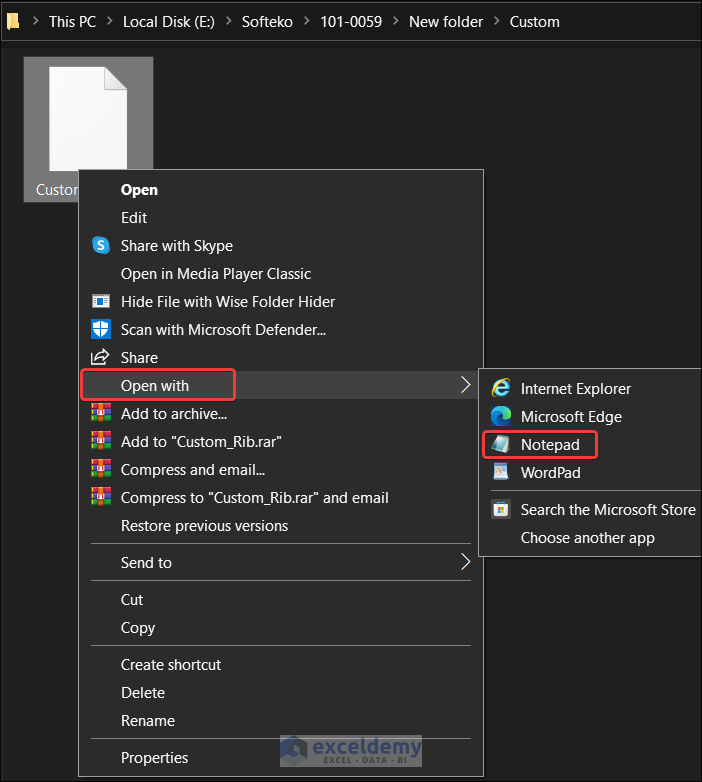The height and width of the screenshot is (782, 702).
Task: Click the WinRAR icon next to Add to archive
Action: point(100,413)
